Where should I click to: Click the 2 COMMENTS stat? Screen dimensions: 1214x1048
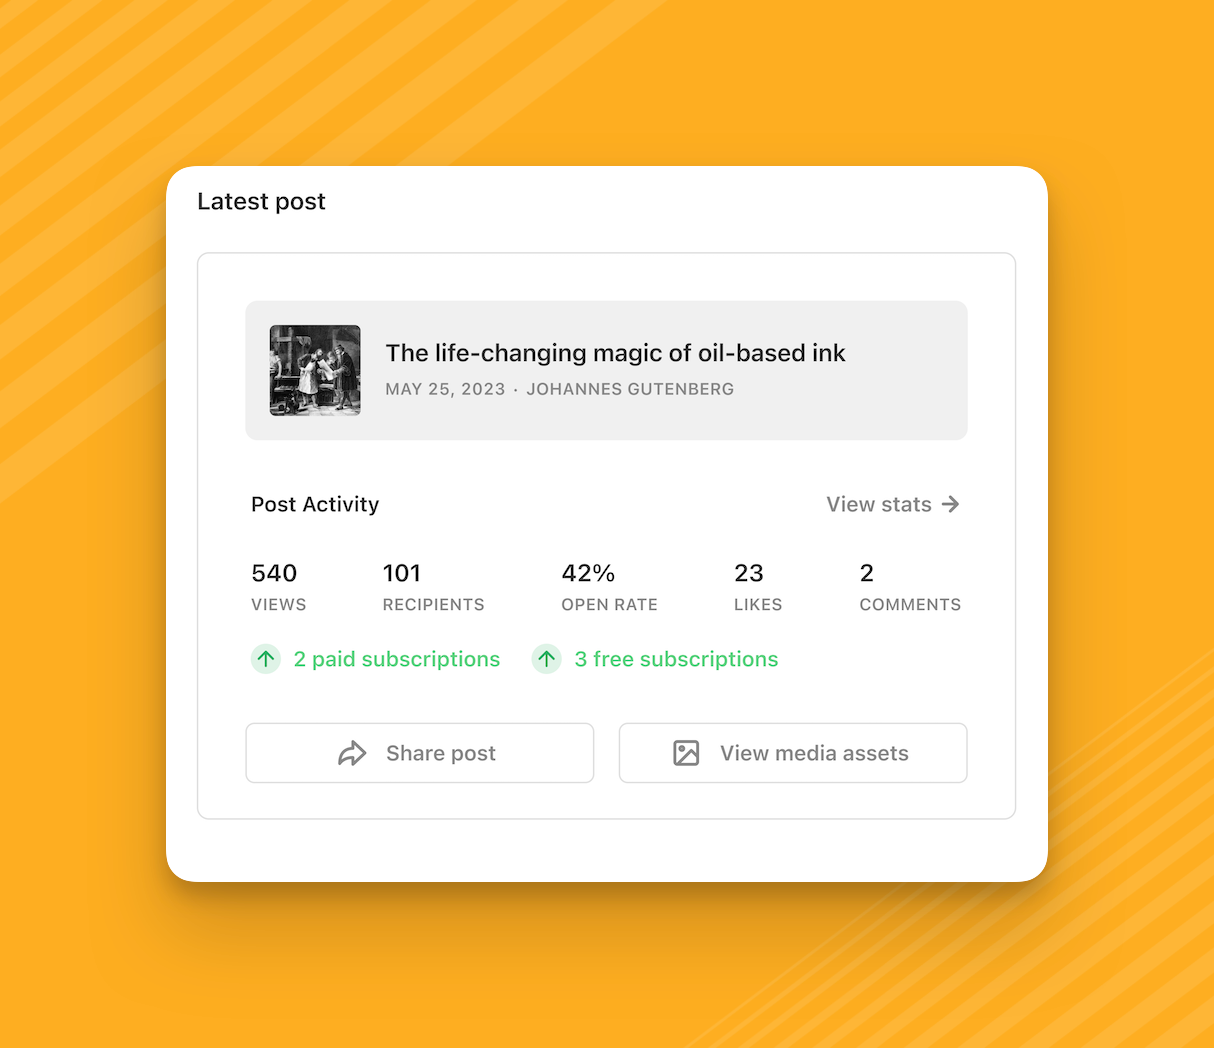pos(909,585)
